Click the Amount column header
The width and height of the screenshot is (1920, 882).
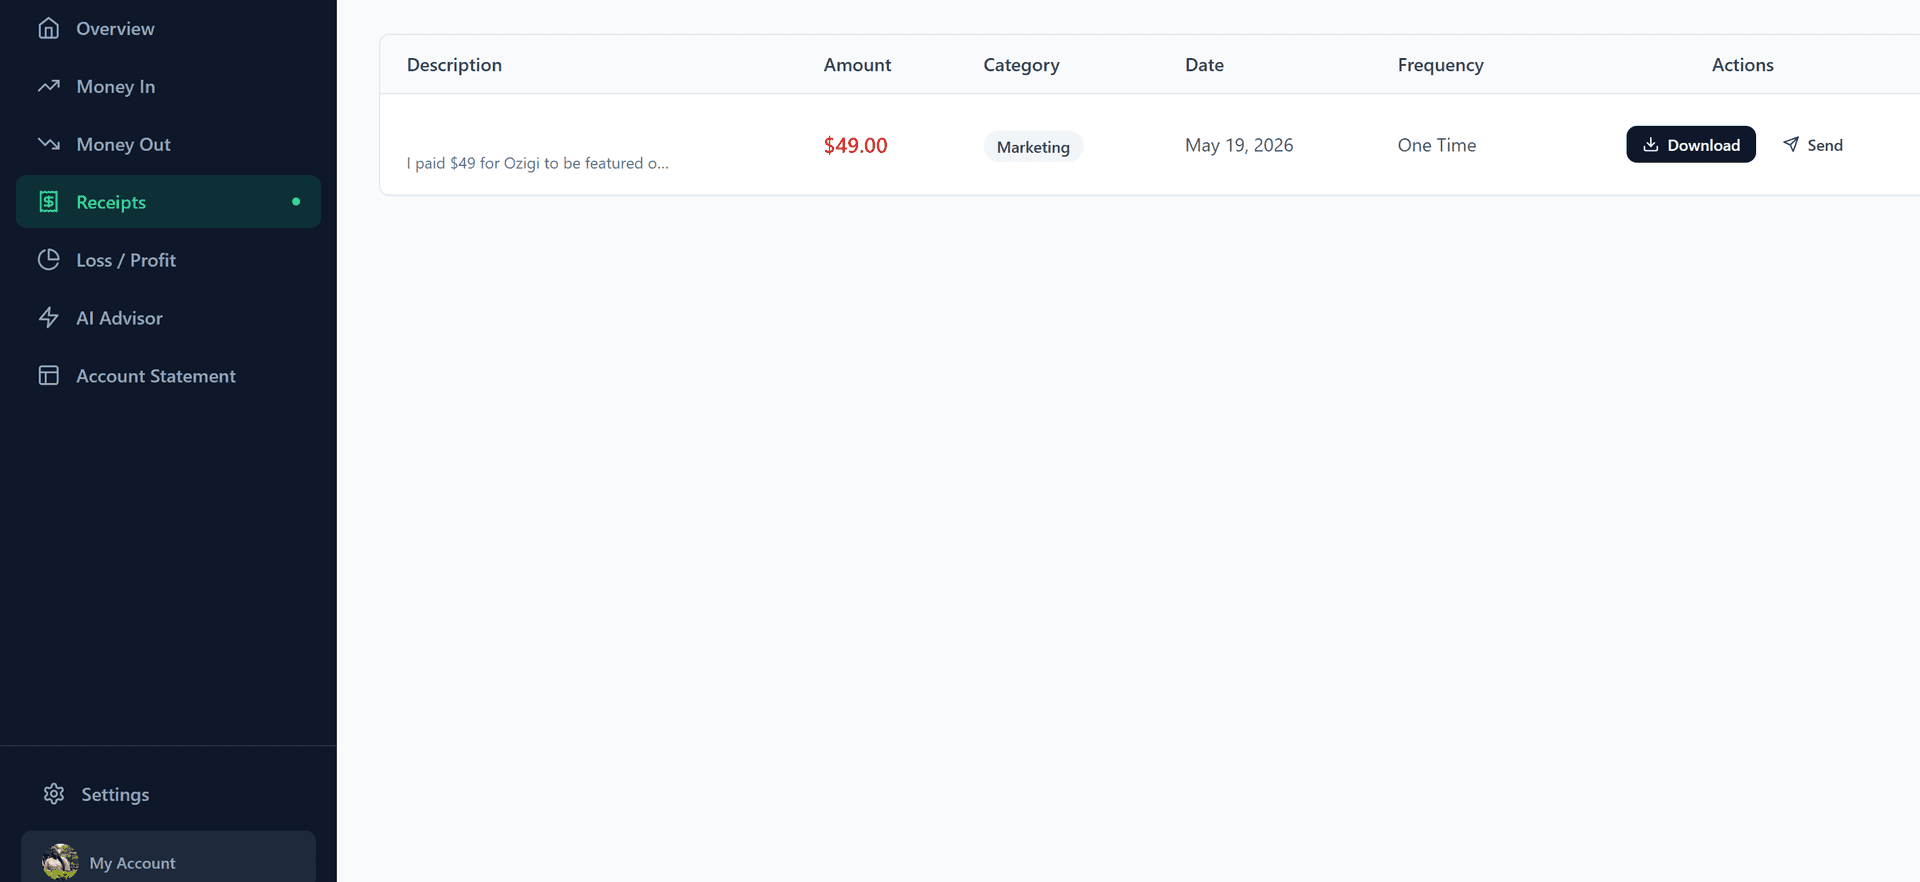[857, 65]
